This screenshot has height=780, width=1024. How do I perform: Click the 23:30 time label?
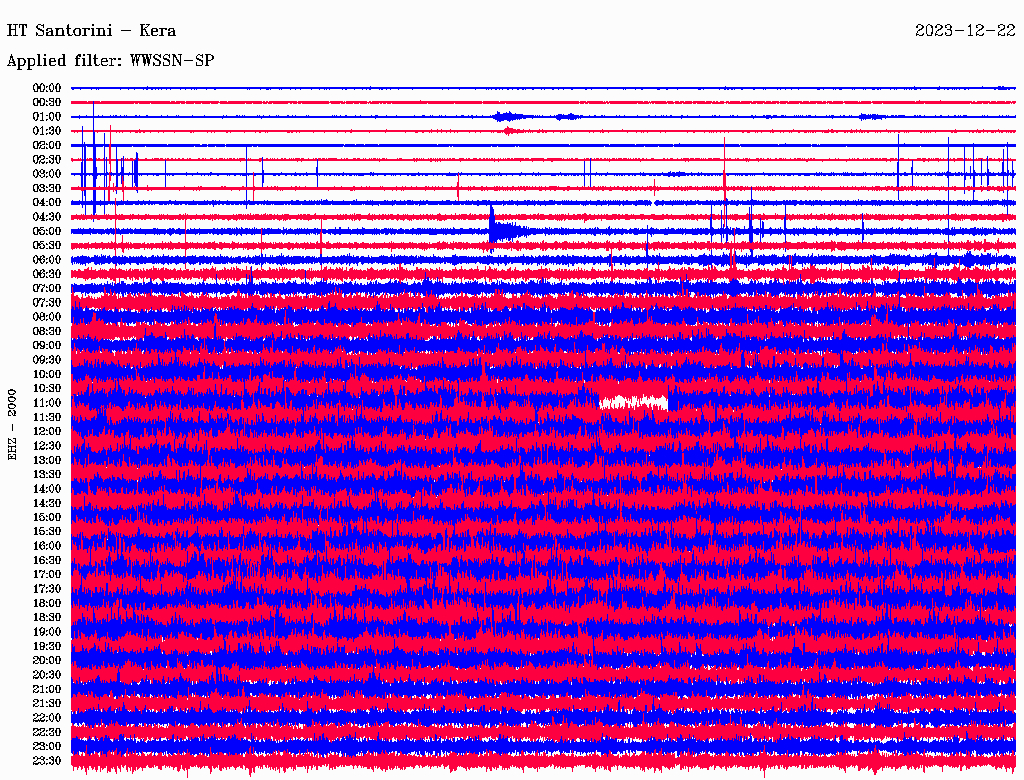click(47, 761)
